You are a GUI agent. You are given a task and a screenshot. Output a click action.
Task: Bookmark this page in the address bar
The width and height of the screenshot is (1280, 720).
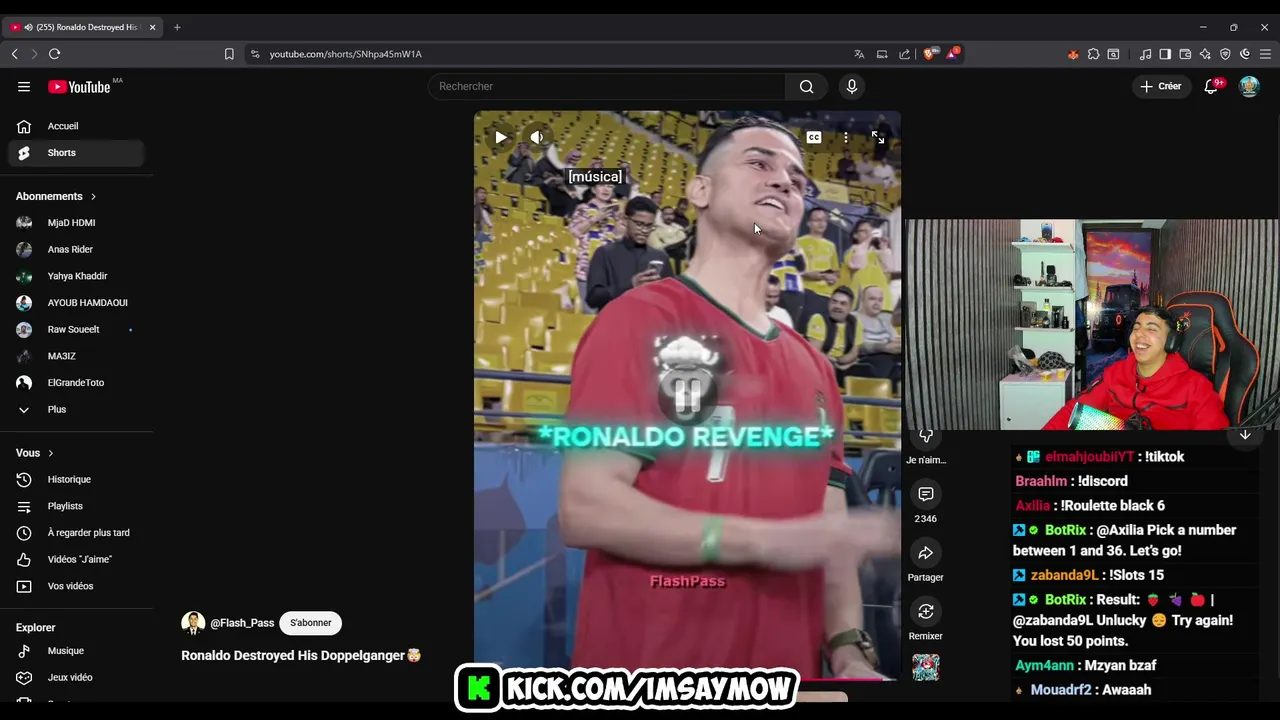pos(229,54)
